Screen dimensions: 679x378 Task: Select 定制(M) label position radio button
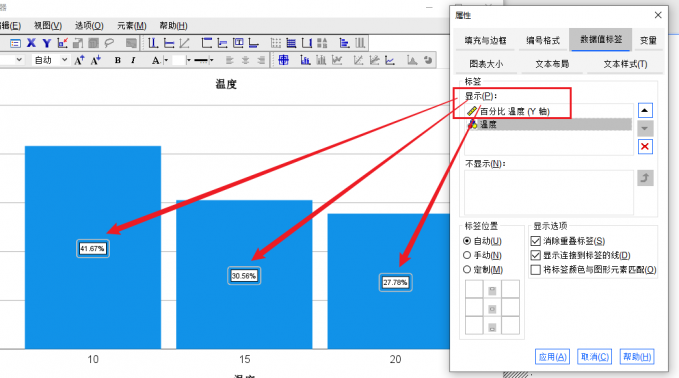pyautogui.click(x=467, y=269)
